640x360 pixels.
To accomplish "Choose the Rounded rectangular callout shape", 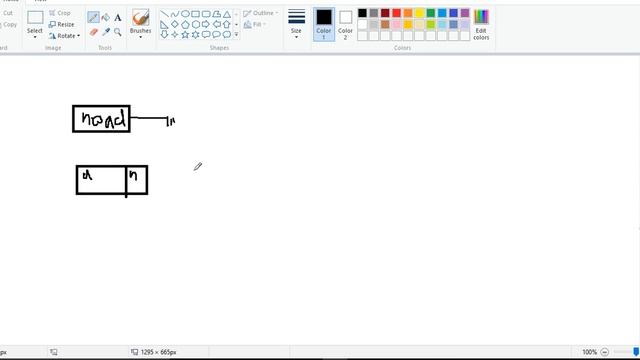I will coord(206,35).
